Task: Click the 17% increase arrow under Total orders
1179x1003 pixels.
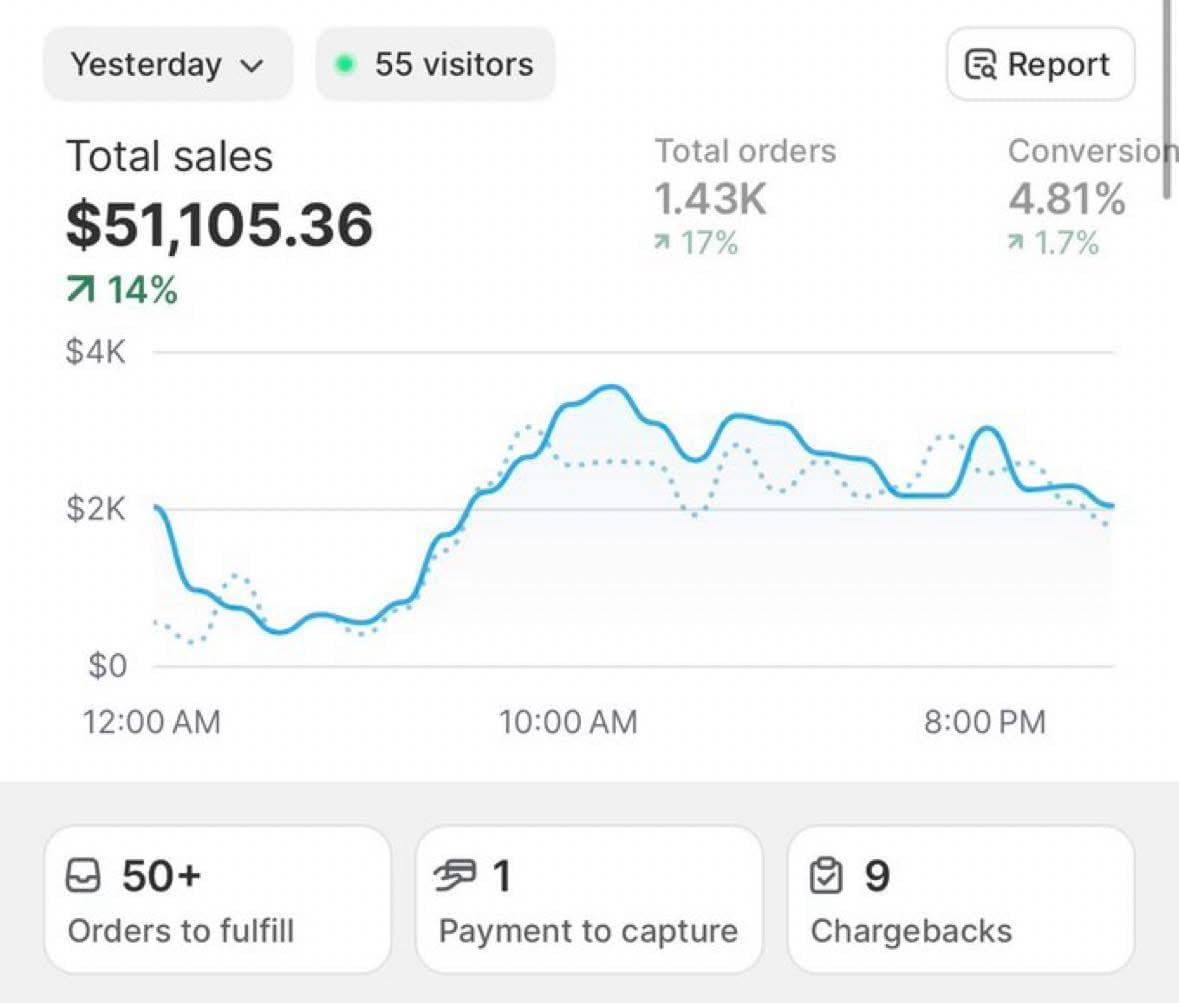Action: tap(661, 243)
